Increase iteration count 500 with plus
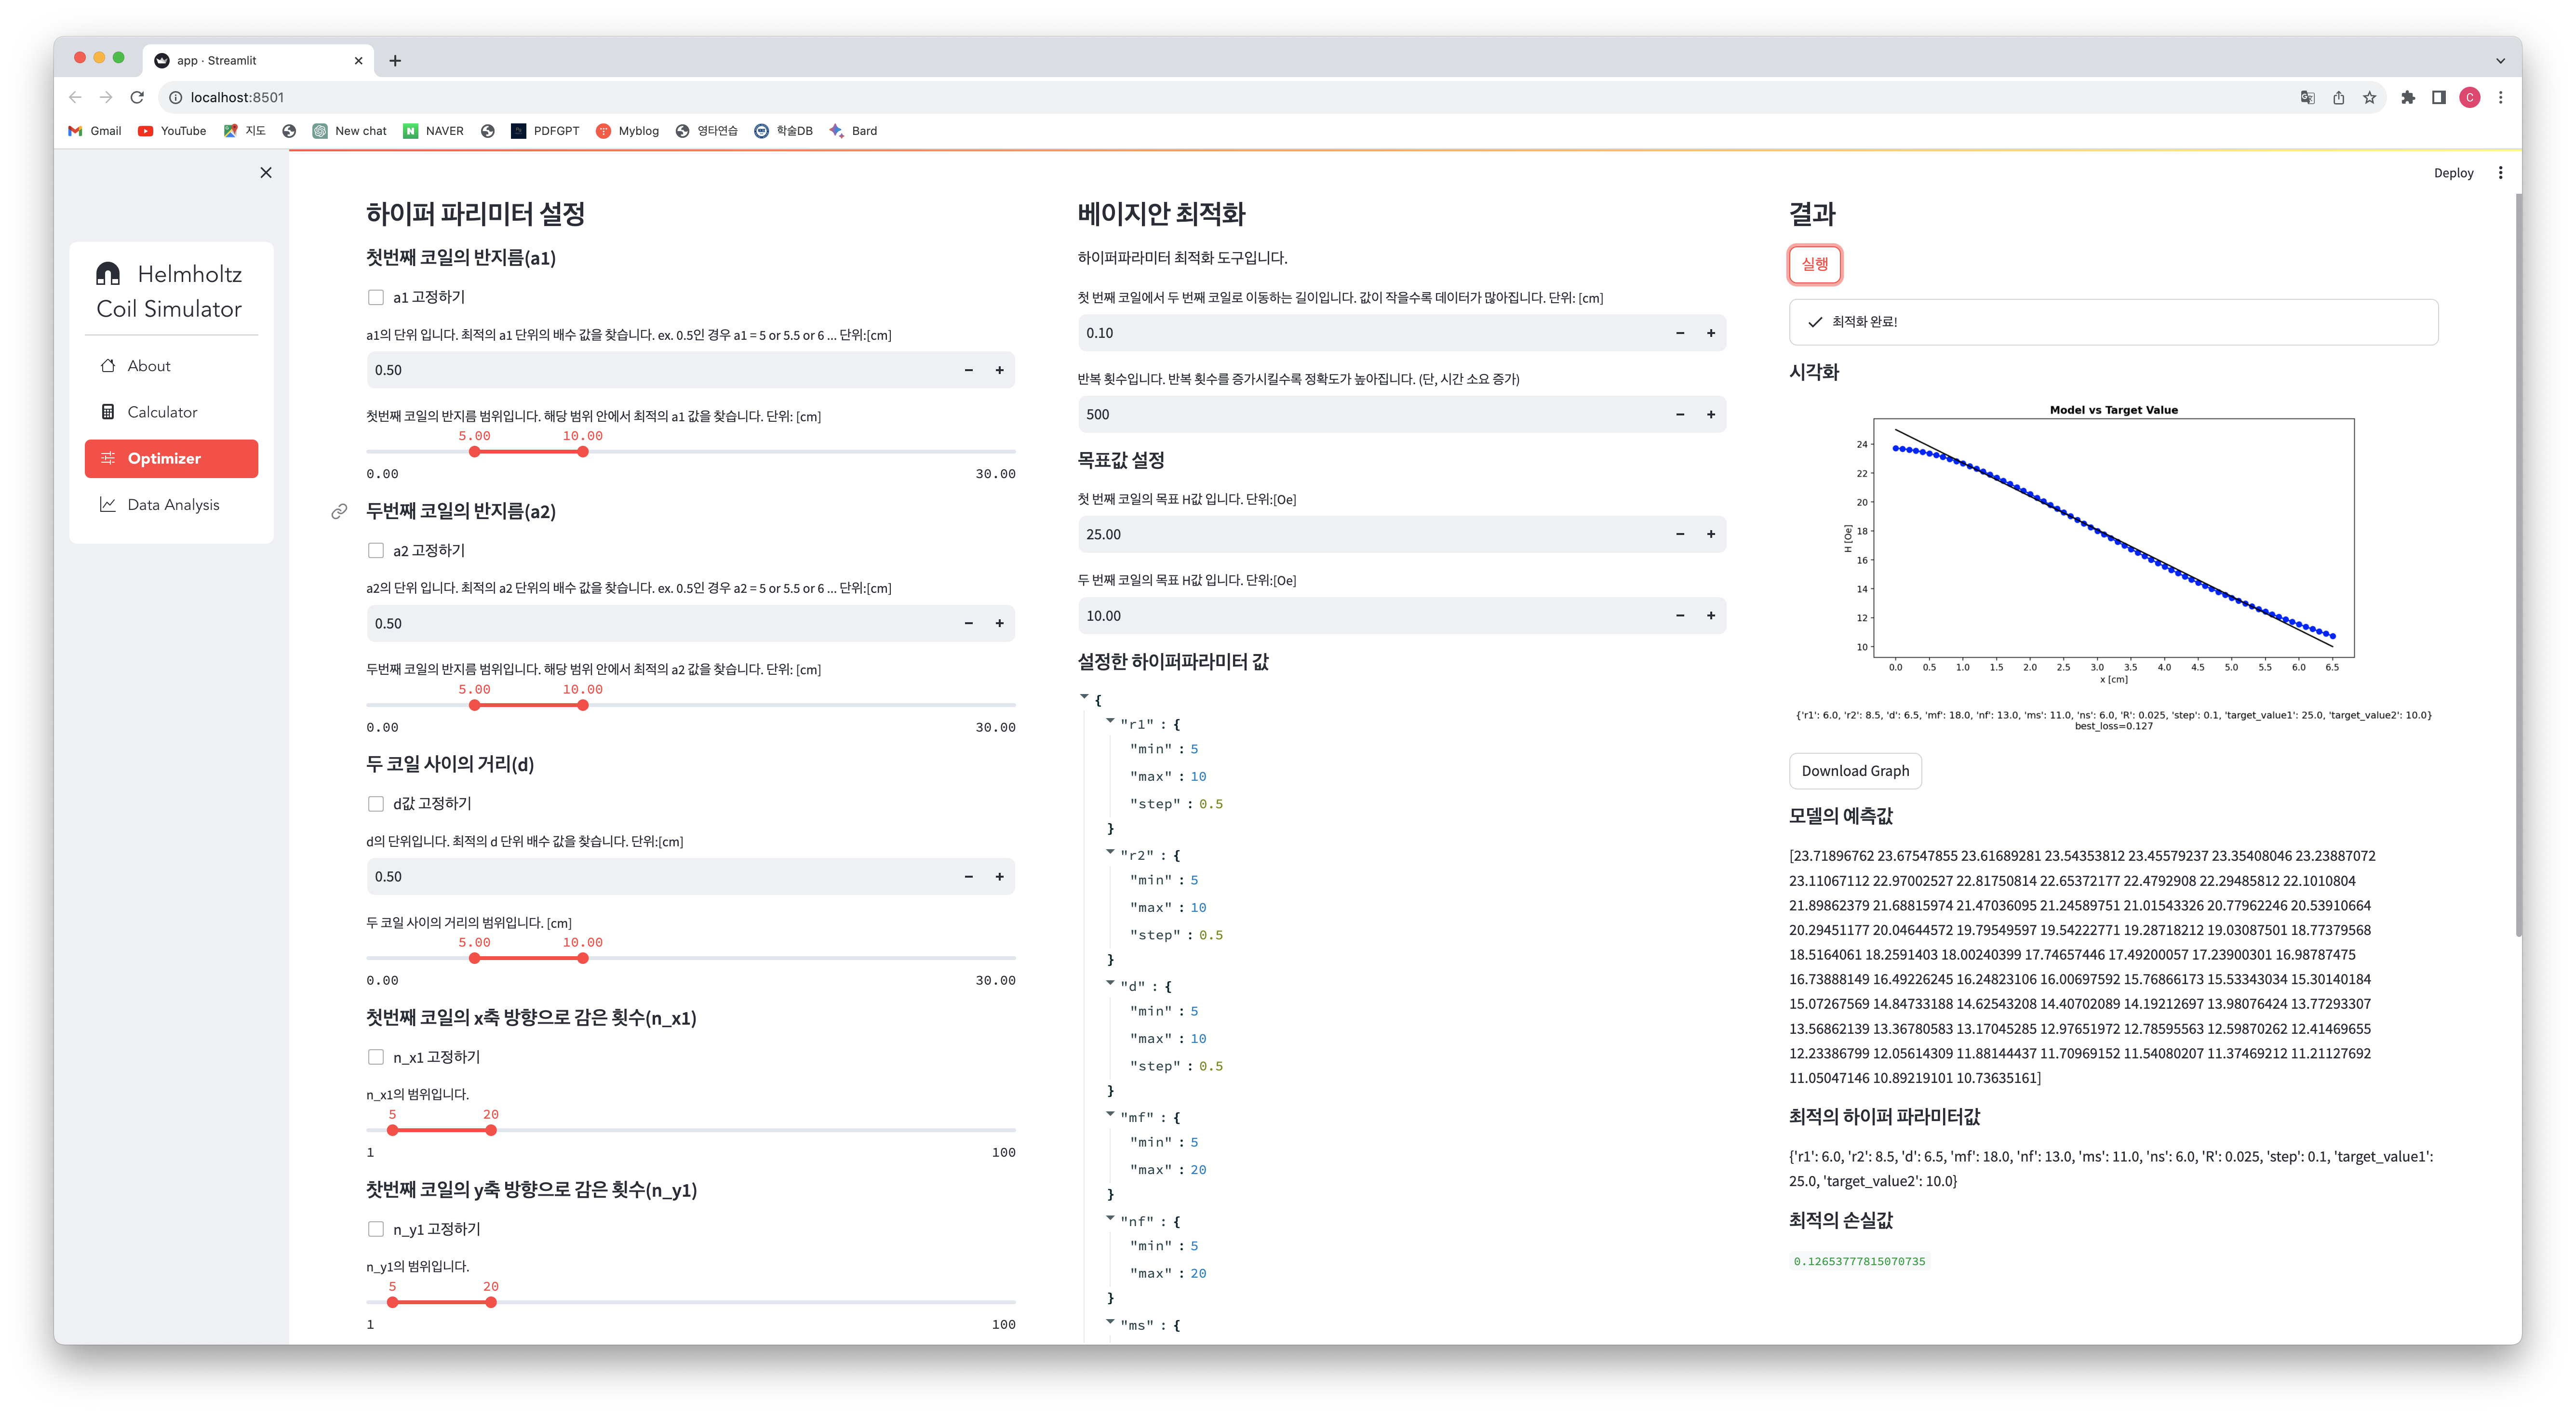The image size is (2576, 1416). (x=1711, y=414)
